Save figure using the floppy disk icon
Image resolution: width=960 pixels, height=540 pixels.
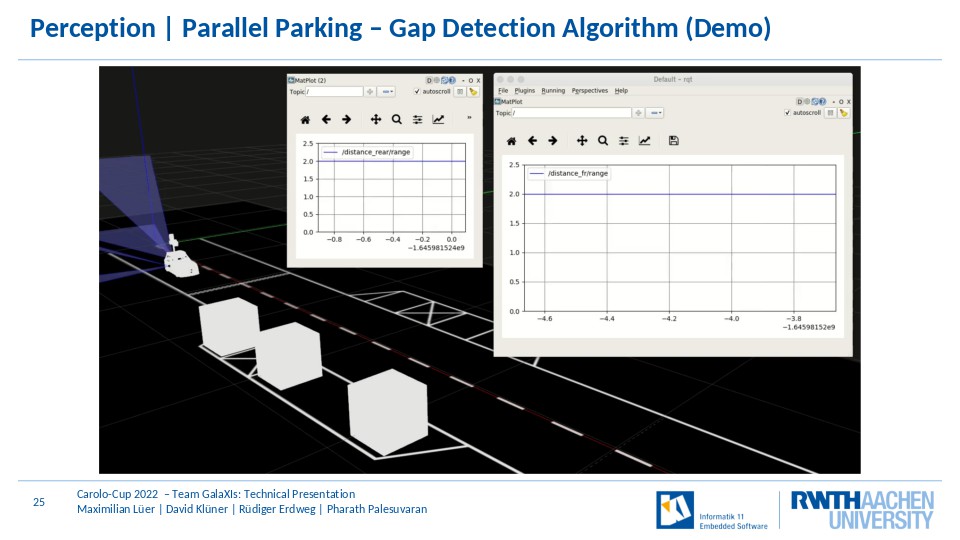click(x=673, y=141)
